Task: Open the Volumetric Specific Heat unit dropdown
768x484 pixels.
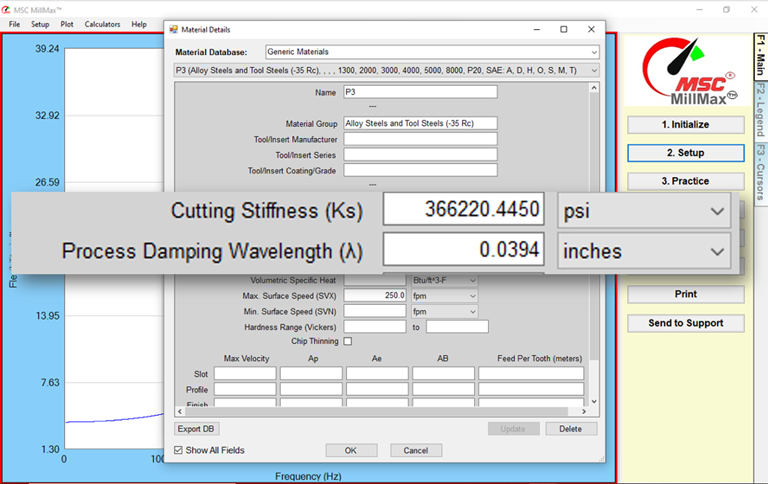Action: click(x=444, y=281)
